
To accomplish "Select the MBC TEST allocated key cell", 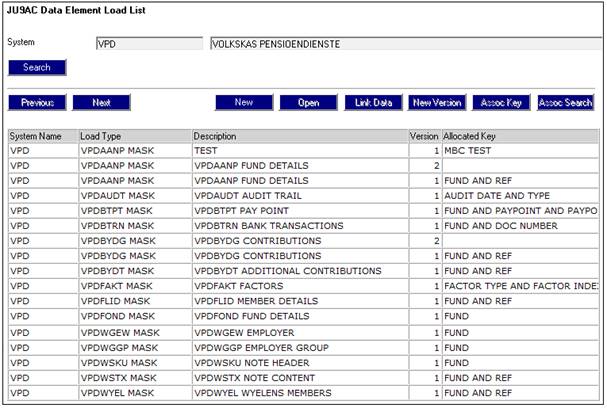I will 520,151.
